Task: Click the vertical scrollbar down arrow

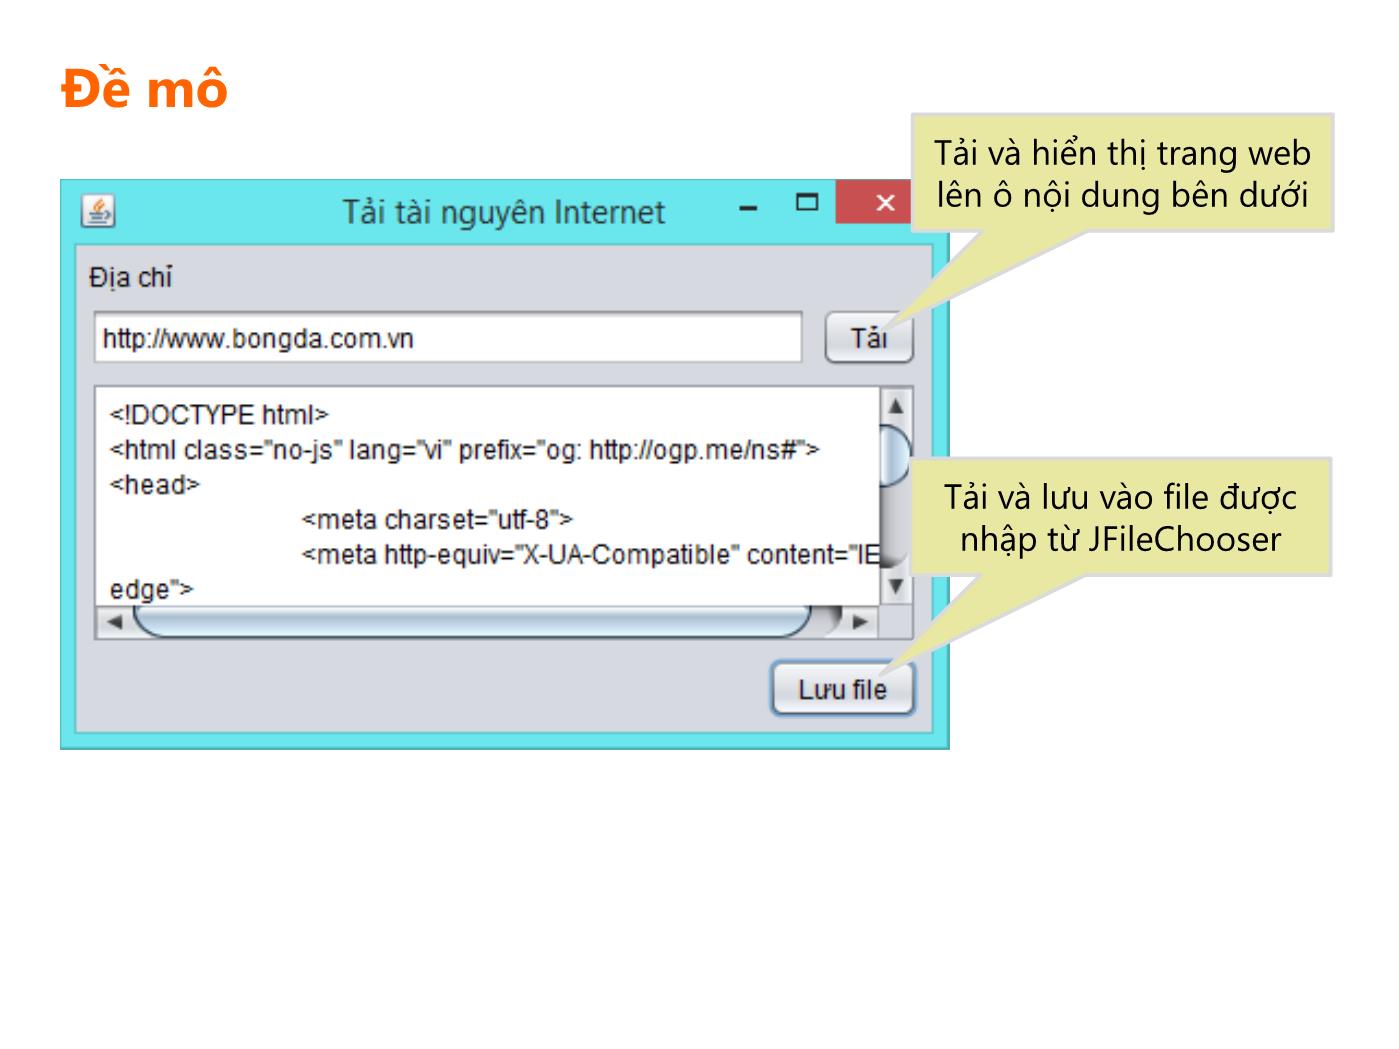Action: tap(896, 586)
